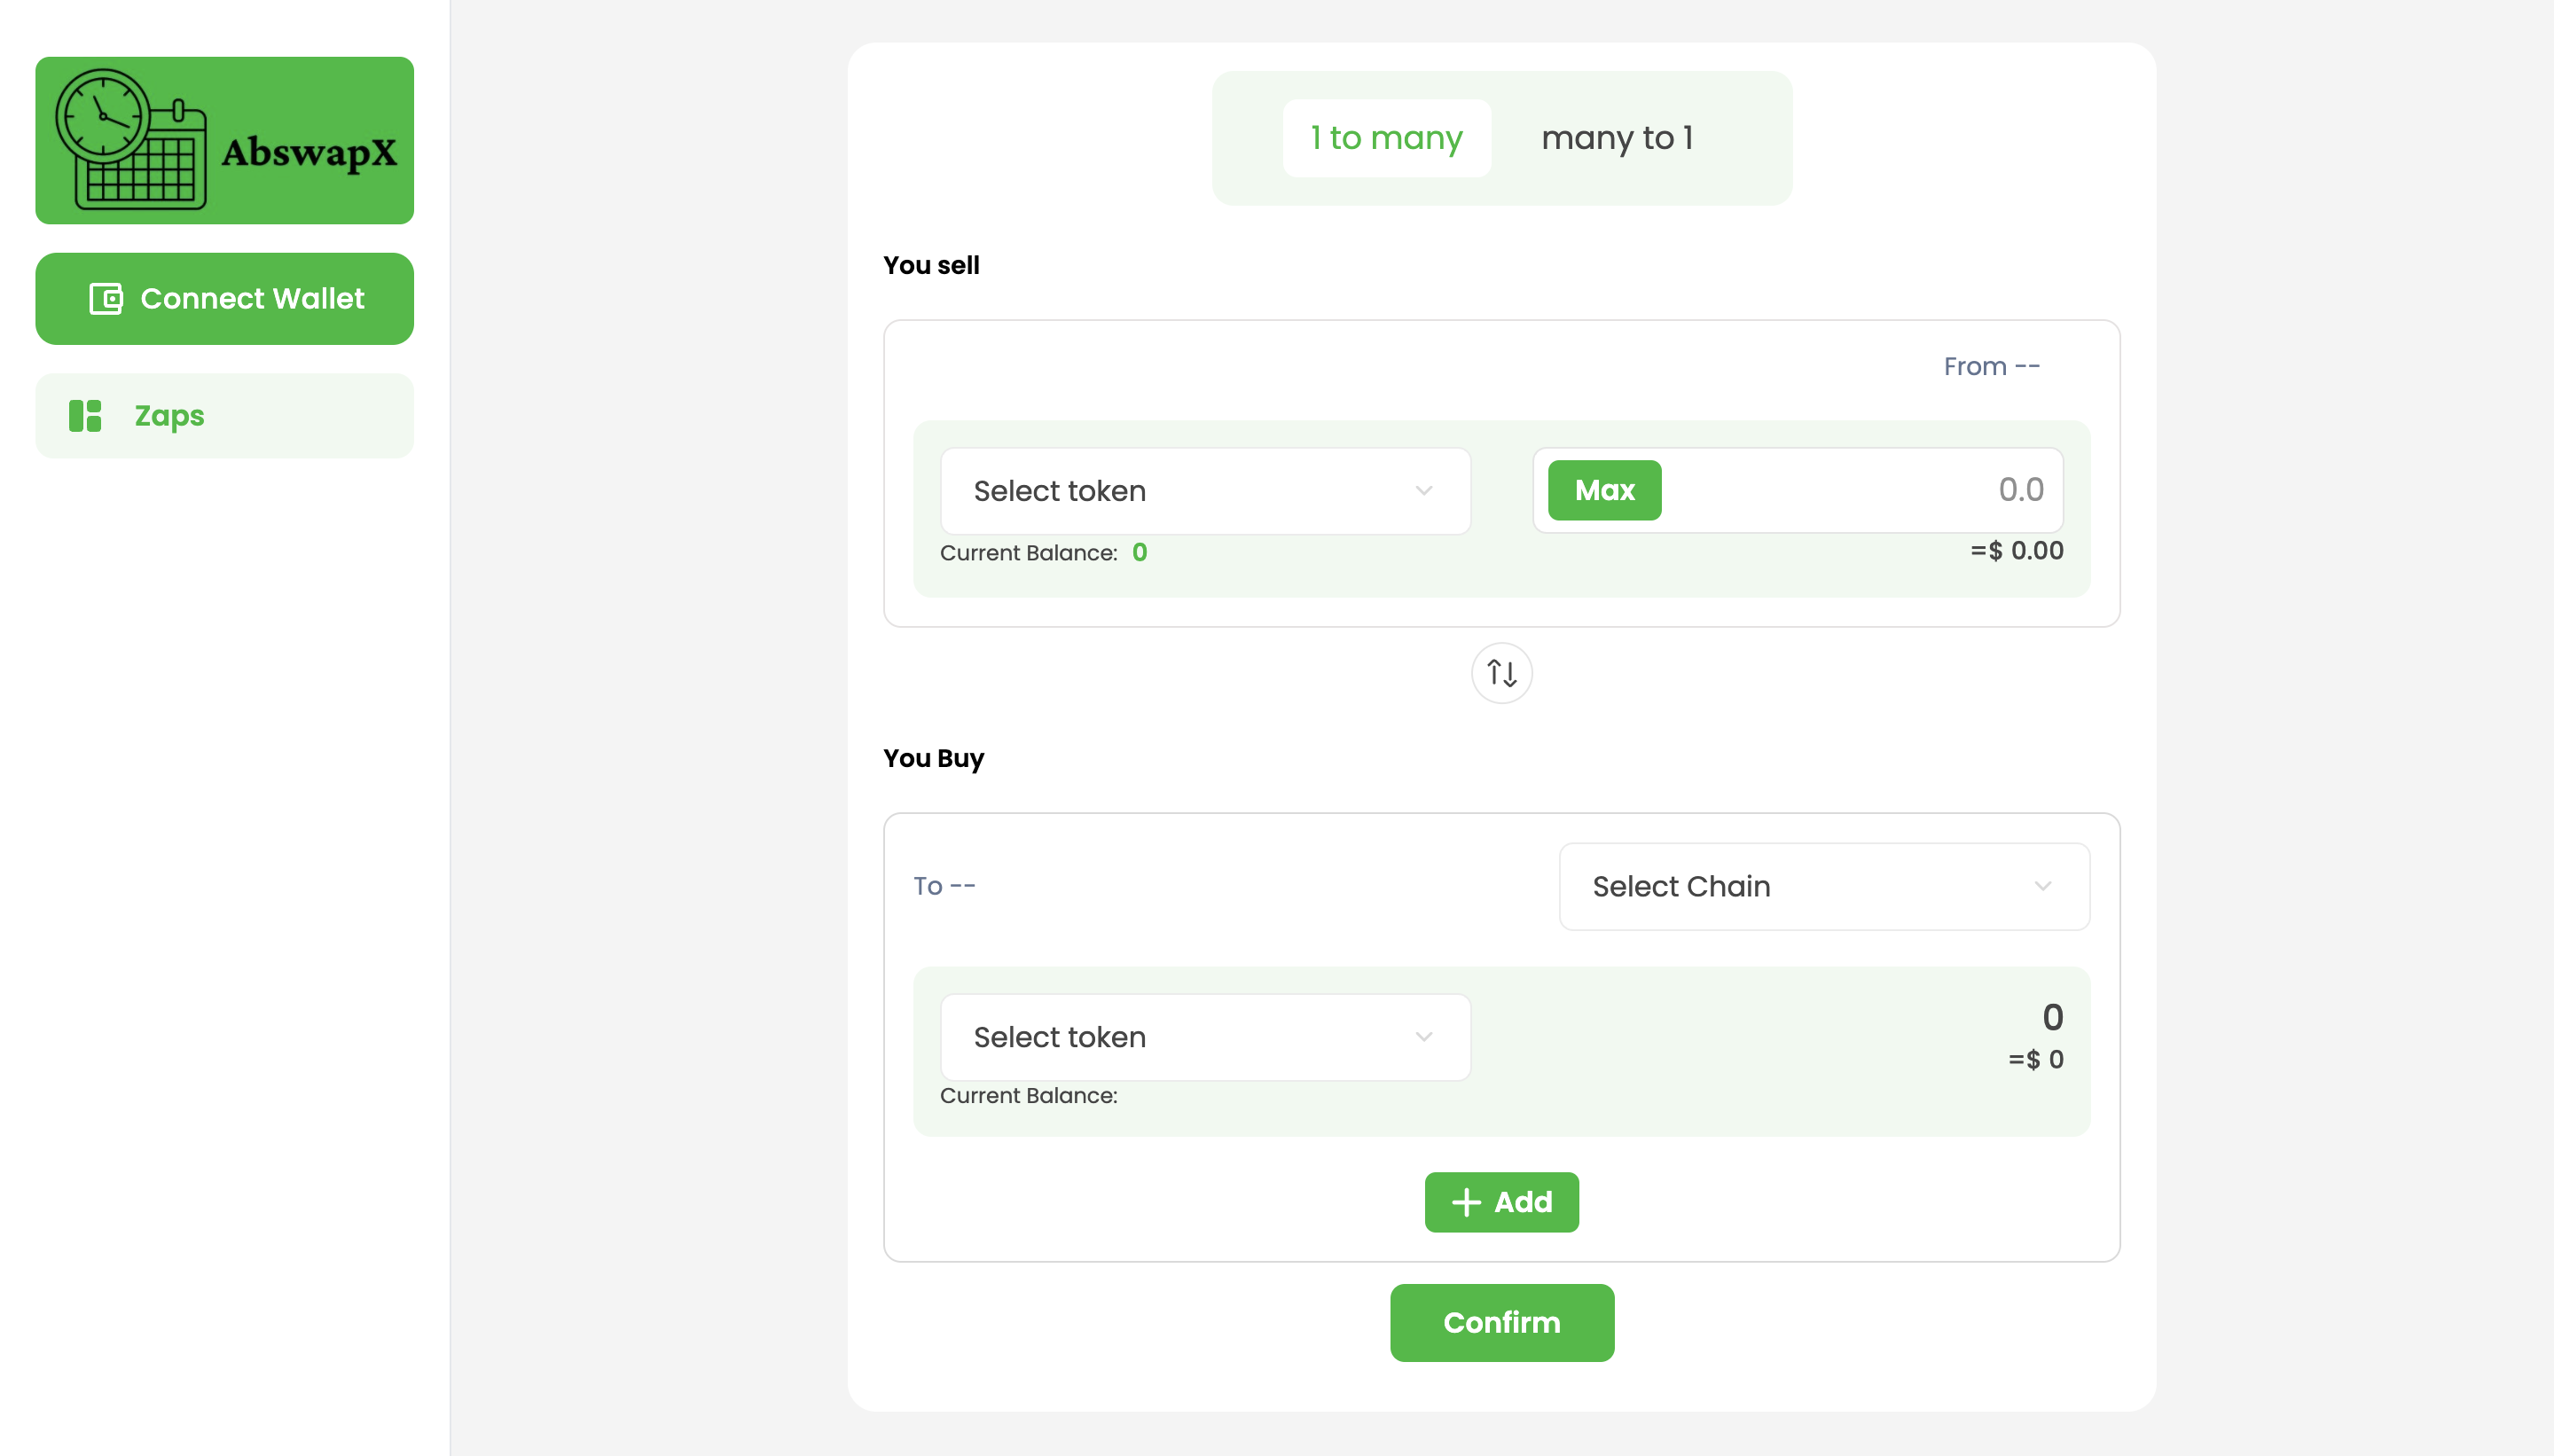Image resolution: width=2554 pixels, height=1456 pixels.
Task: Switch to the many to 1 tab
Action: click(x=1617, y=138)
